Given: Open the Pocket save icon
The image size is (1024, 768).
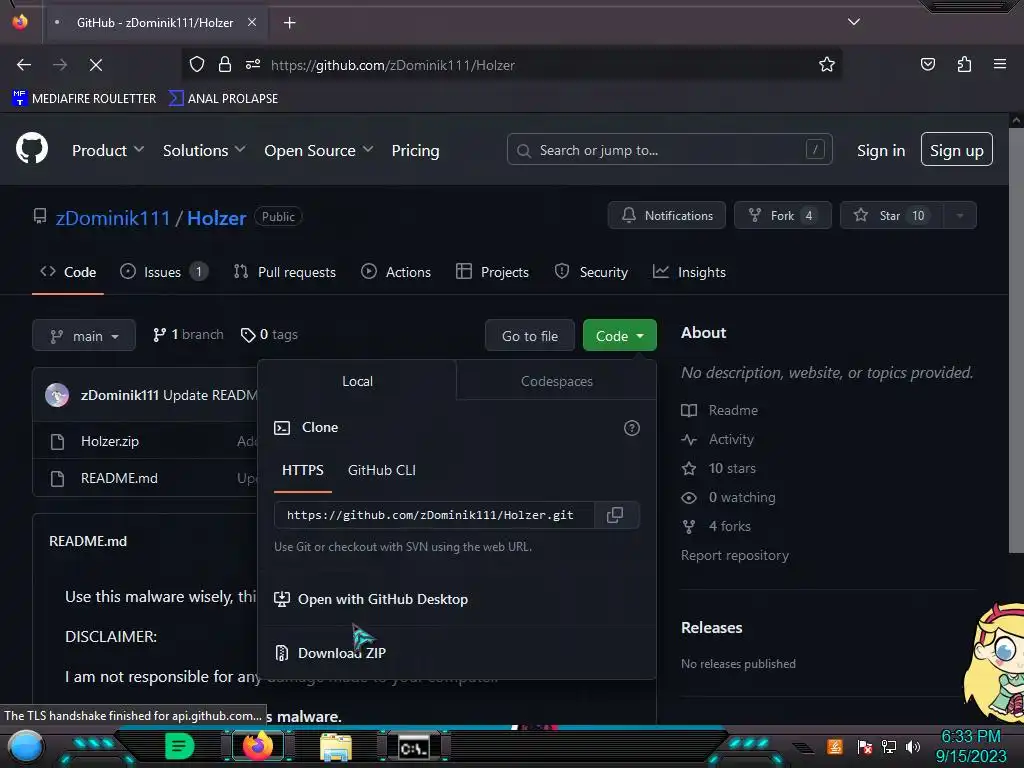Looking at the screenshot, I should click(x=927, y=64).
